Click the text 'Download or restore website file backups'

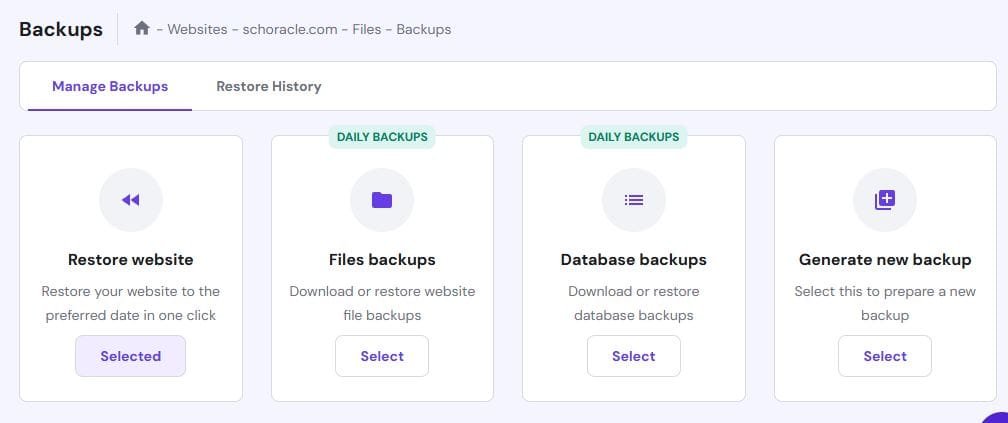tap(382, 303)
